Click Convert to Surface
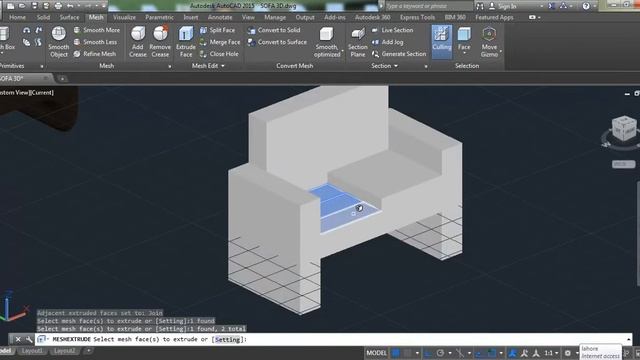The height and width of the screenshot is (360, 640). click(x=277, y=42)
